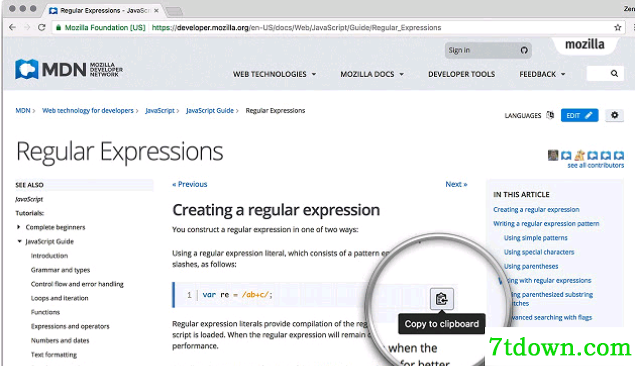Expand the Web Technologies menu
Image resolution: width=635 pixels, height=366 pixels.
click(x=274, y=74)
